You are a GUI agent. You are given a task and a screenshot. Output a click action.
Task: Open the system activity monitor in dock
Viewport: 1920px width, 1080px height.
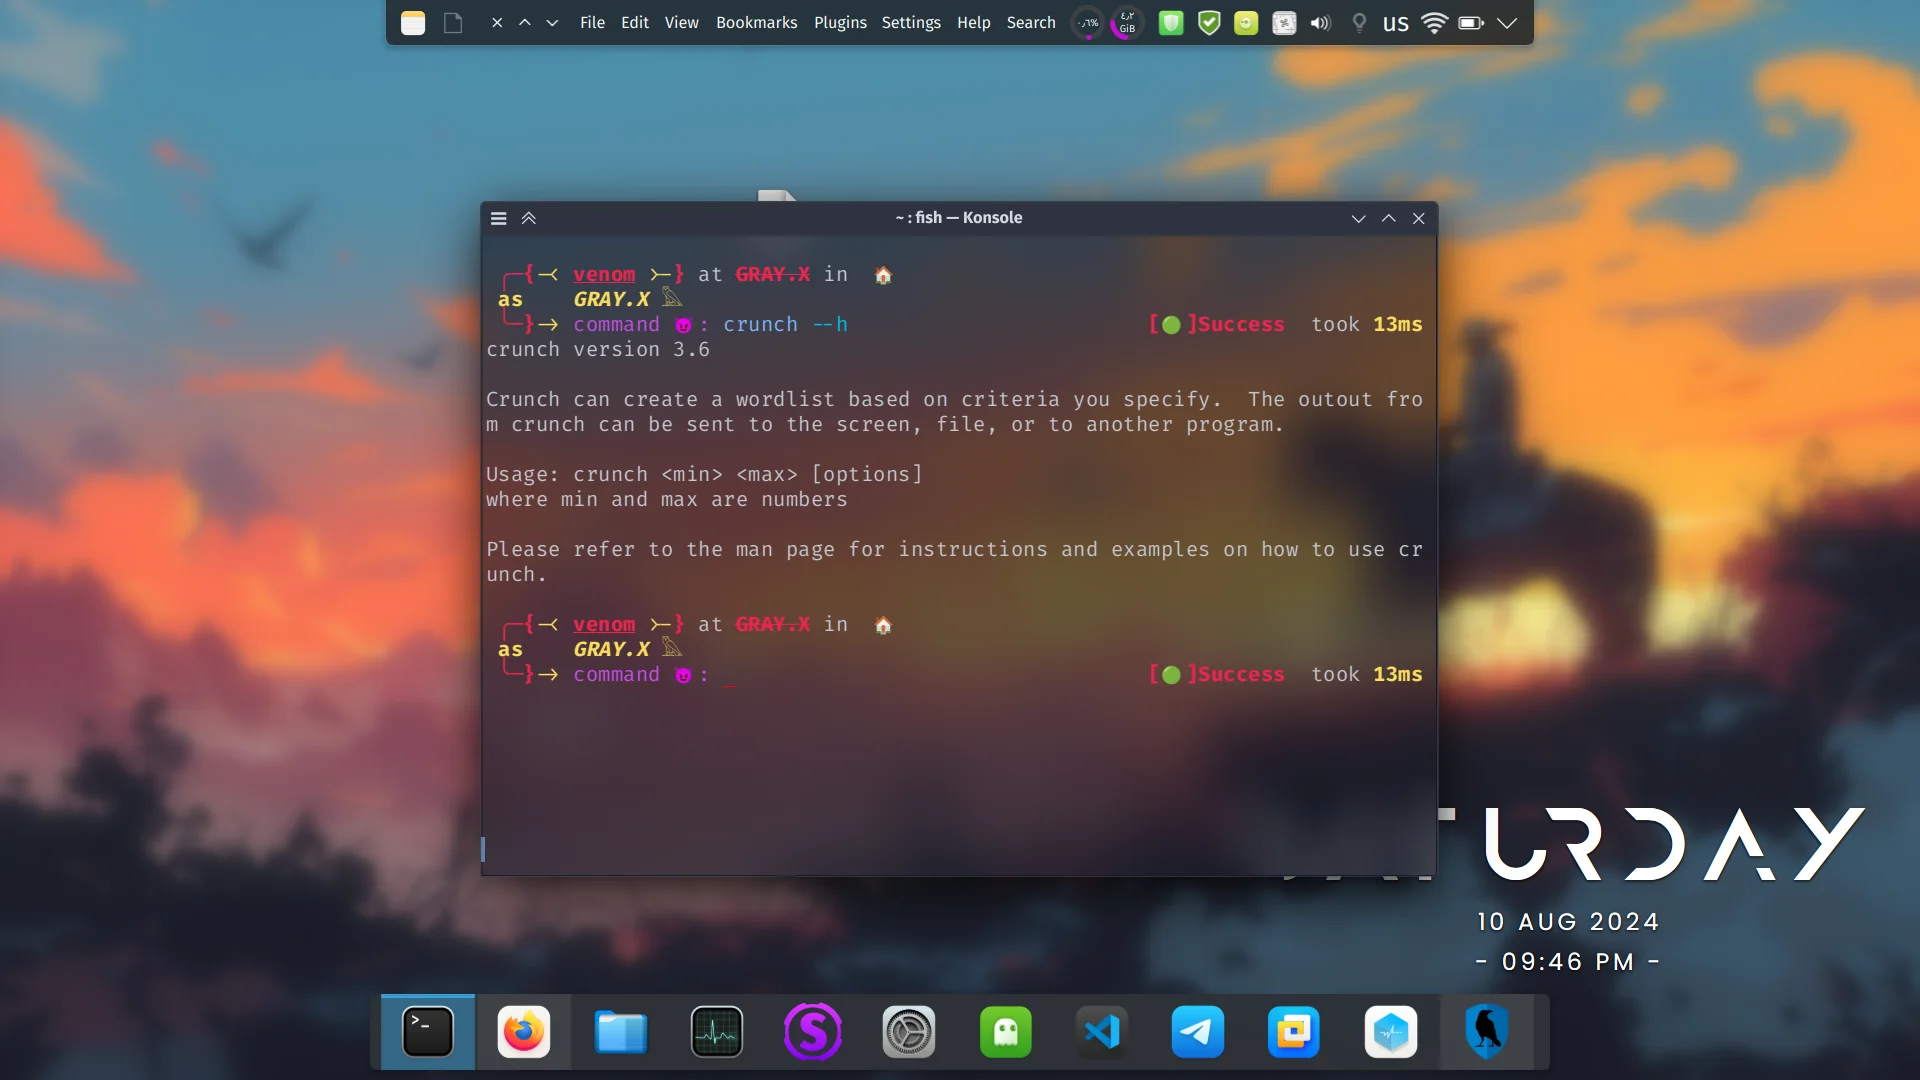click(x=717, y=1032)
